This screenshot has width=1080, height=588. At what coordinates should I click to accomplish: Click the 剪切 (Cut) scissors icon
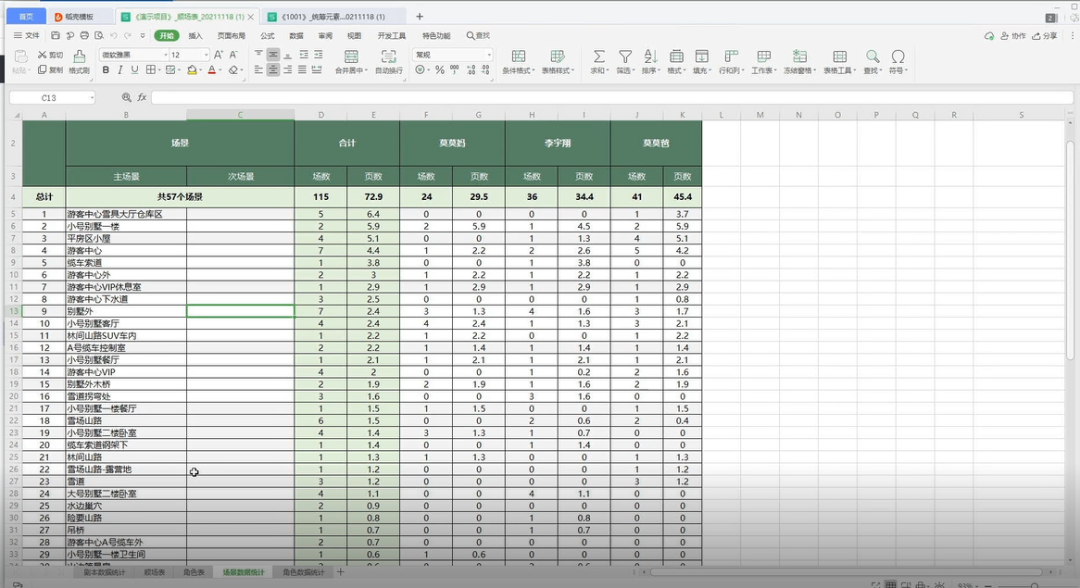[42, 54]
